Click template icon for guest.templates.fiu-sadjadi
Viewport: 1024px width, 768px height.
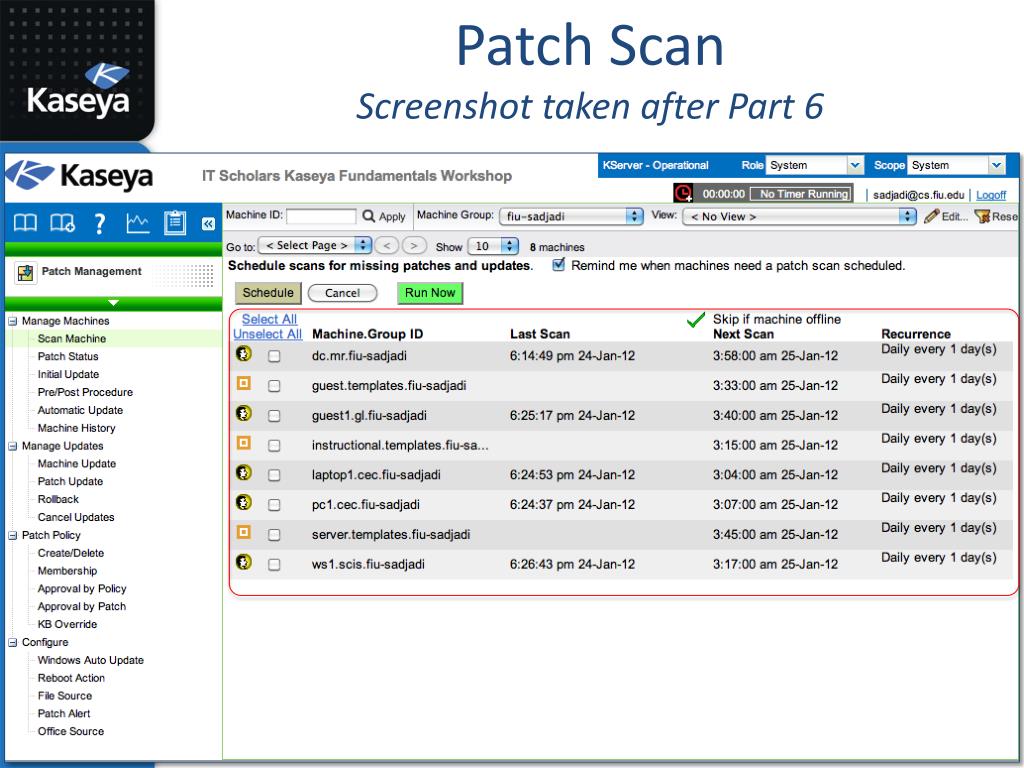click(244, 383)
